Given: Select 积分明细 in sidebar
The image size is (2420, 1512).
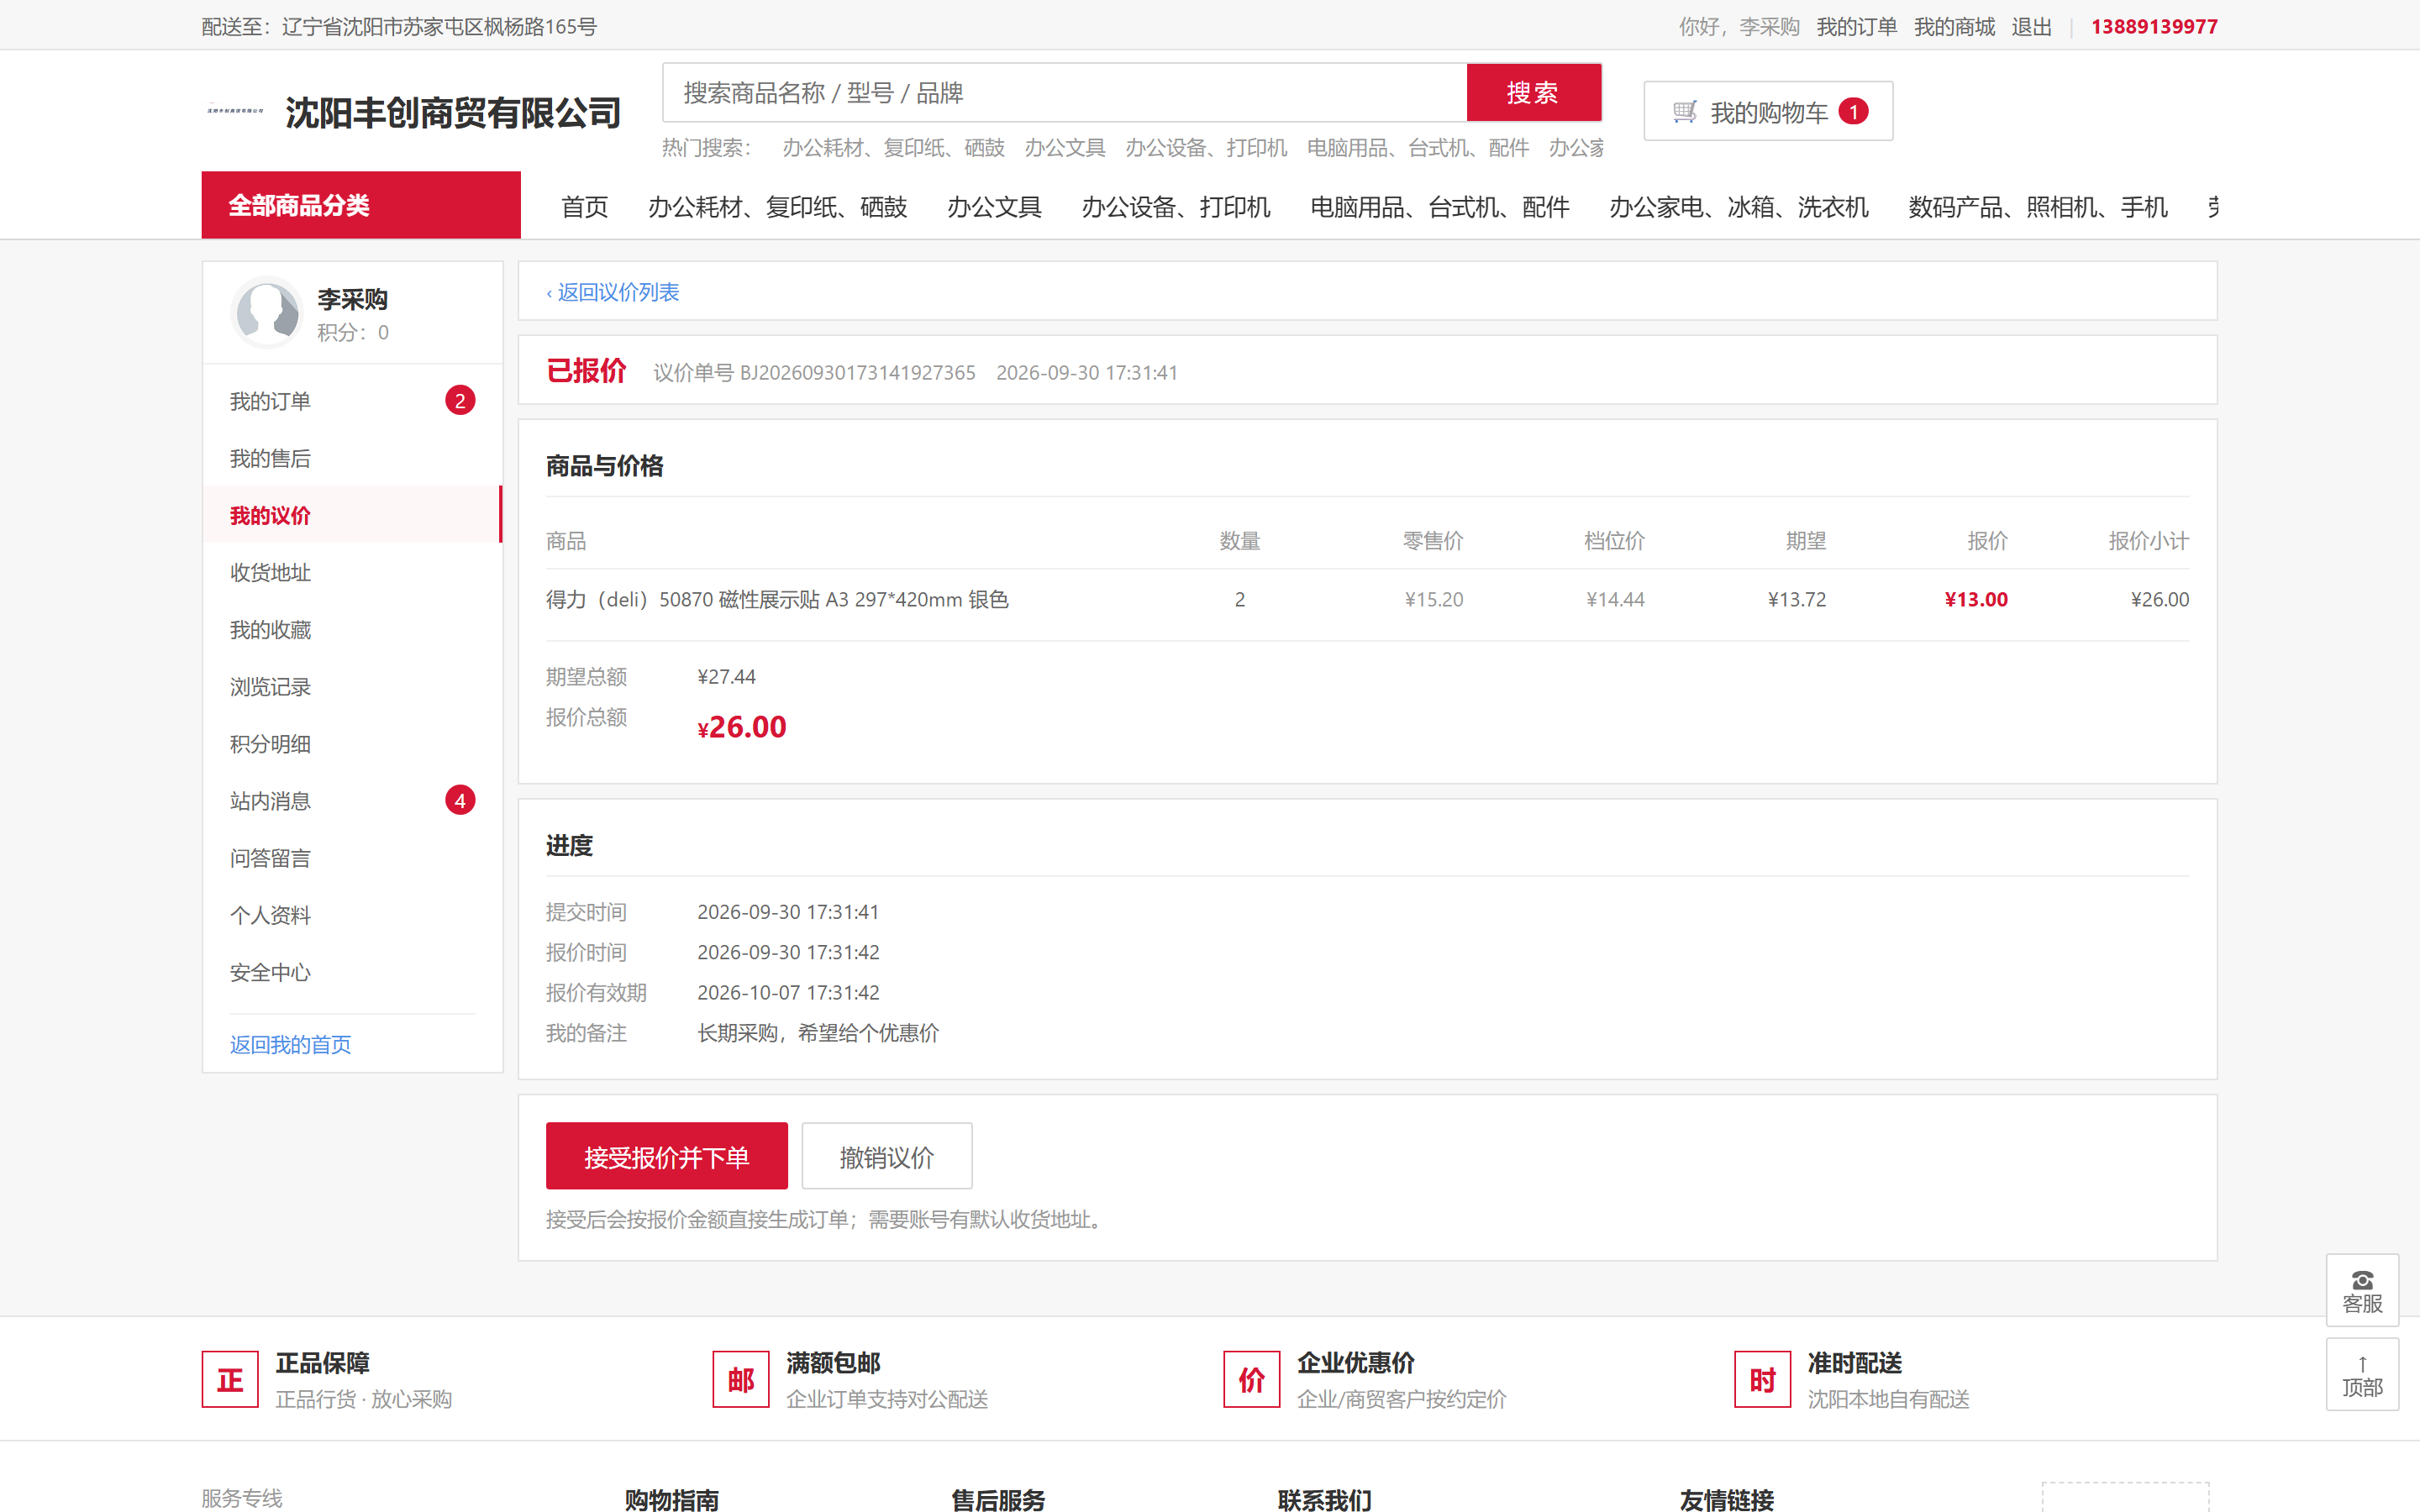Looking at the screenshot, I should (x=352, y=744).
